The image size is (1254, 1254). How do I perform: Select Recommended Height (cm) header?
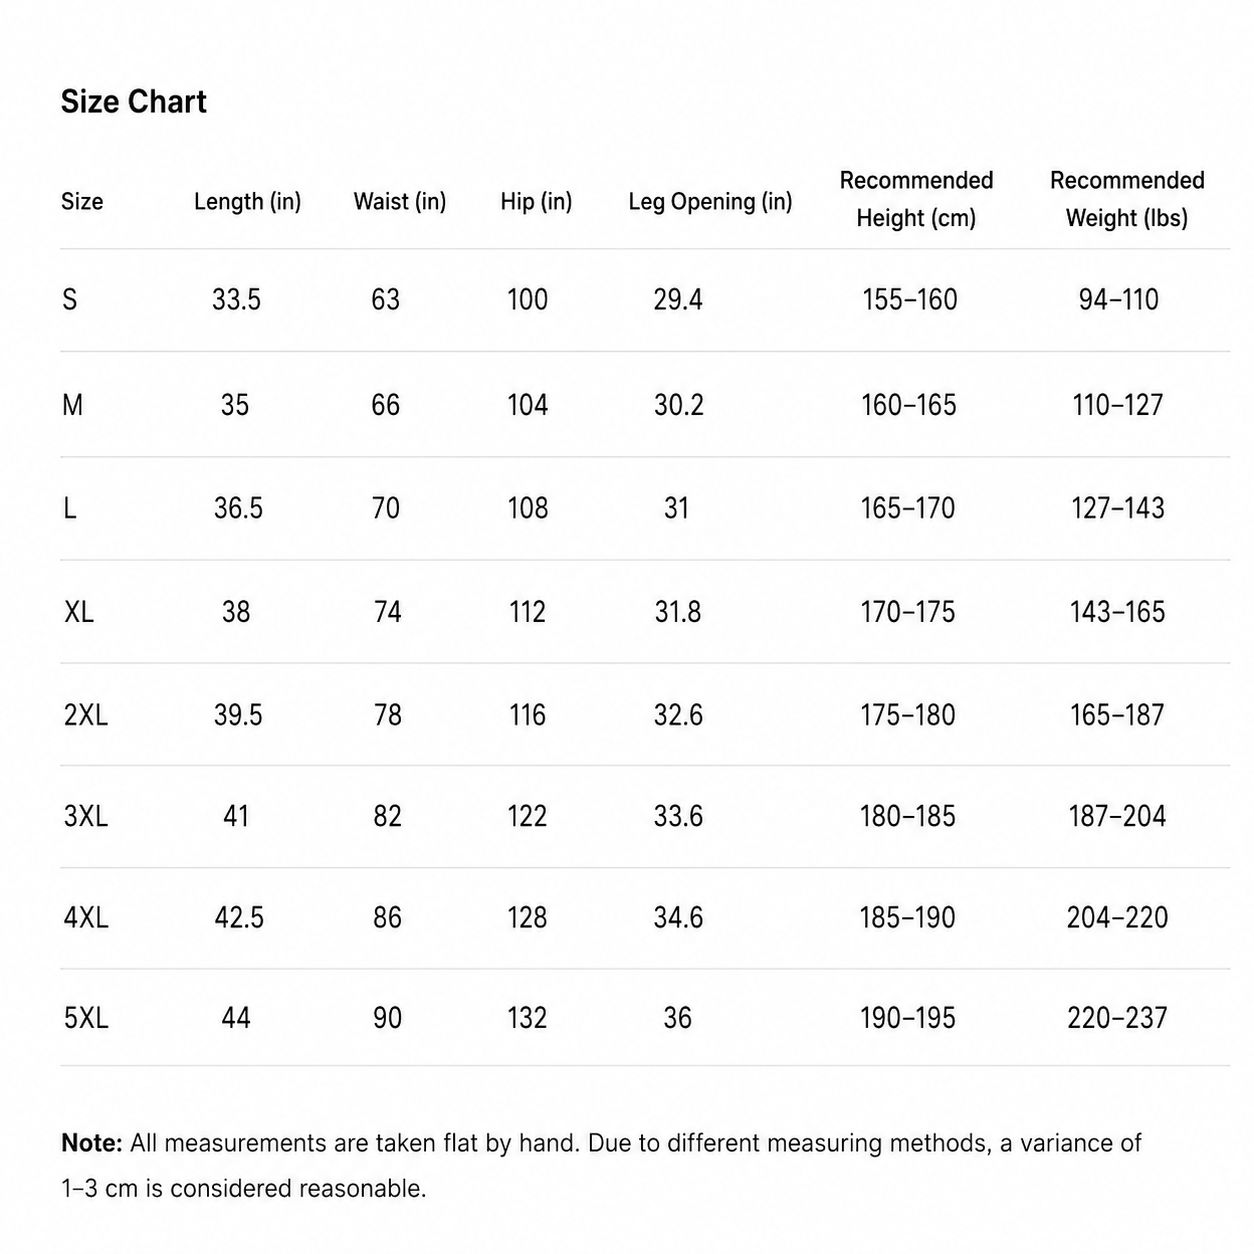[916, 199]
